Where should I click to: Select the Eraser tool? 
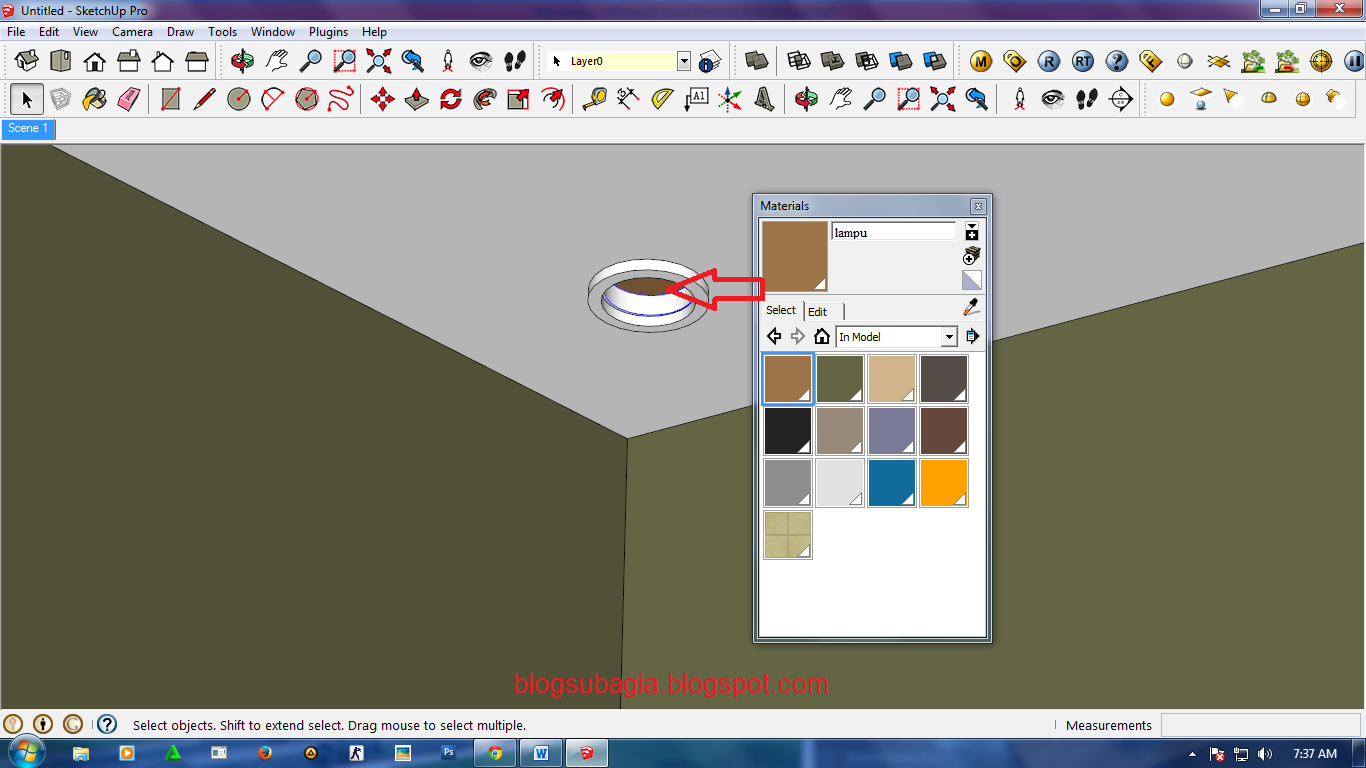[x=129, y=99]
